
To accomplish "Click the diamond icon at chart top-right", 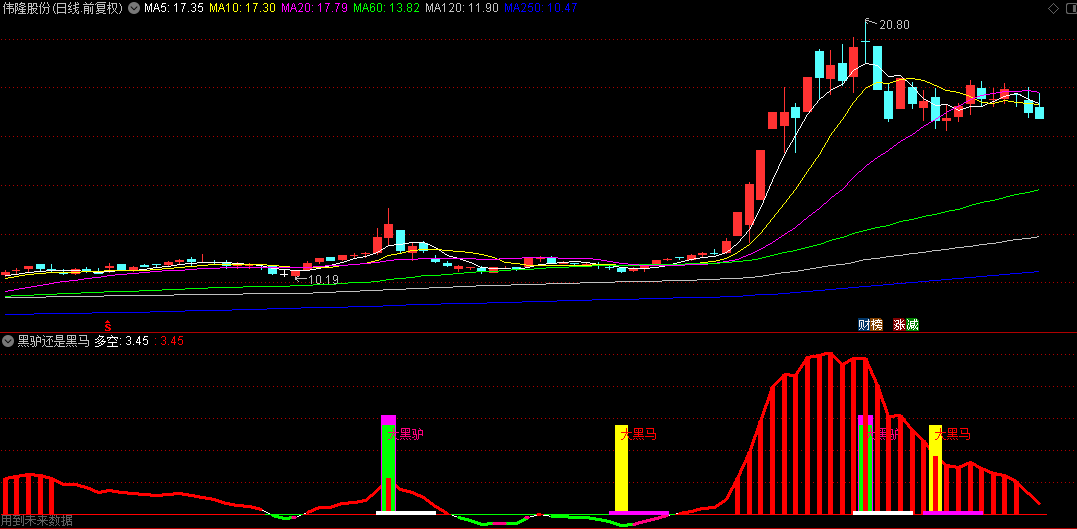I will tap(1053, 8).
